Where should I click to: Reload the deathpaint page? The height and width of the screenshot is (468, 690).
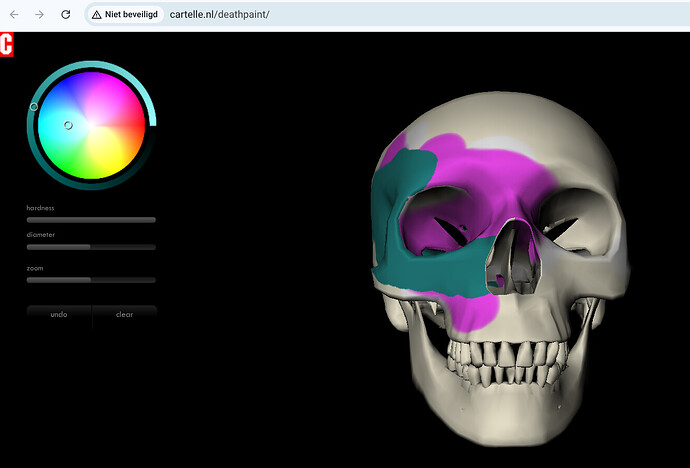coord(66,15)
